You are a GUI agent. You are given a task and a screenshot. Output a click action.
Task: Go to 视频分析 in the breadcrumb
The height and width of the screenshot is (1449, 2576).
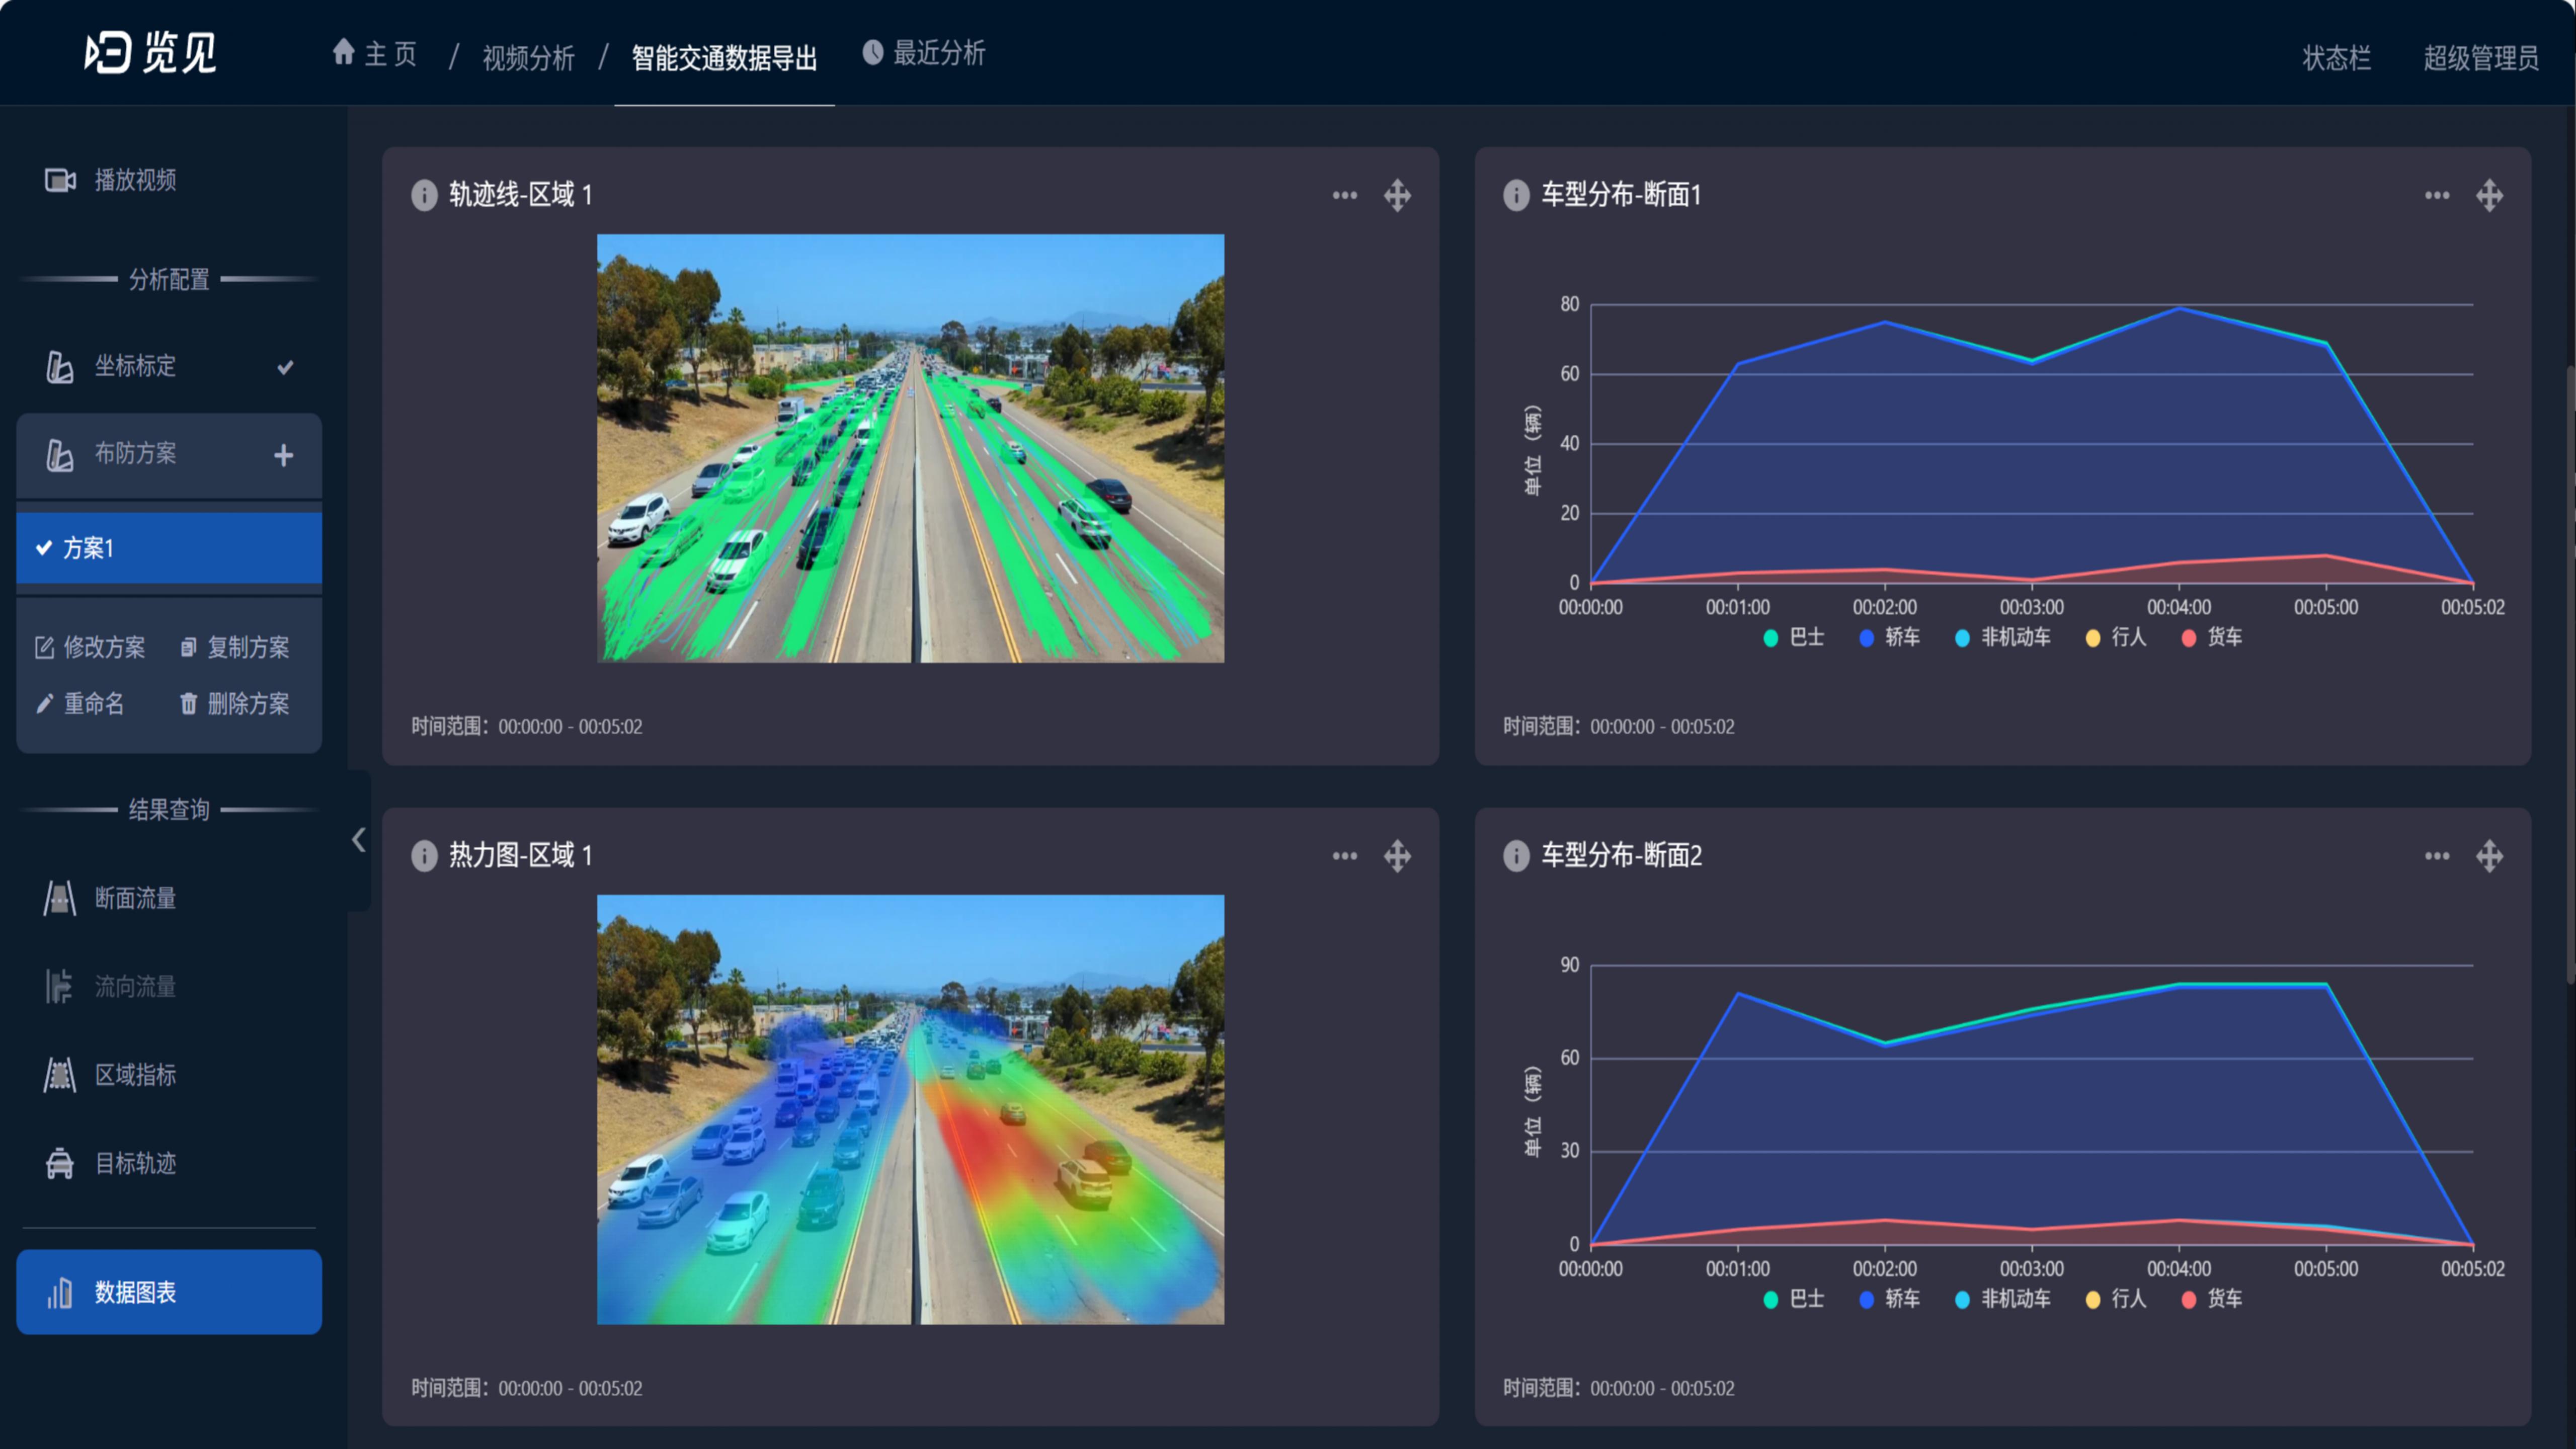(x=528, y=58)
